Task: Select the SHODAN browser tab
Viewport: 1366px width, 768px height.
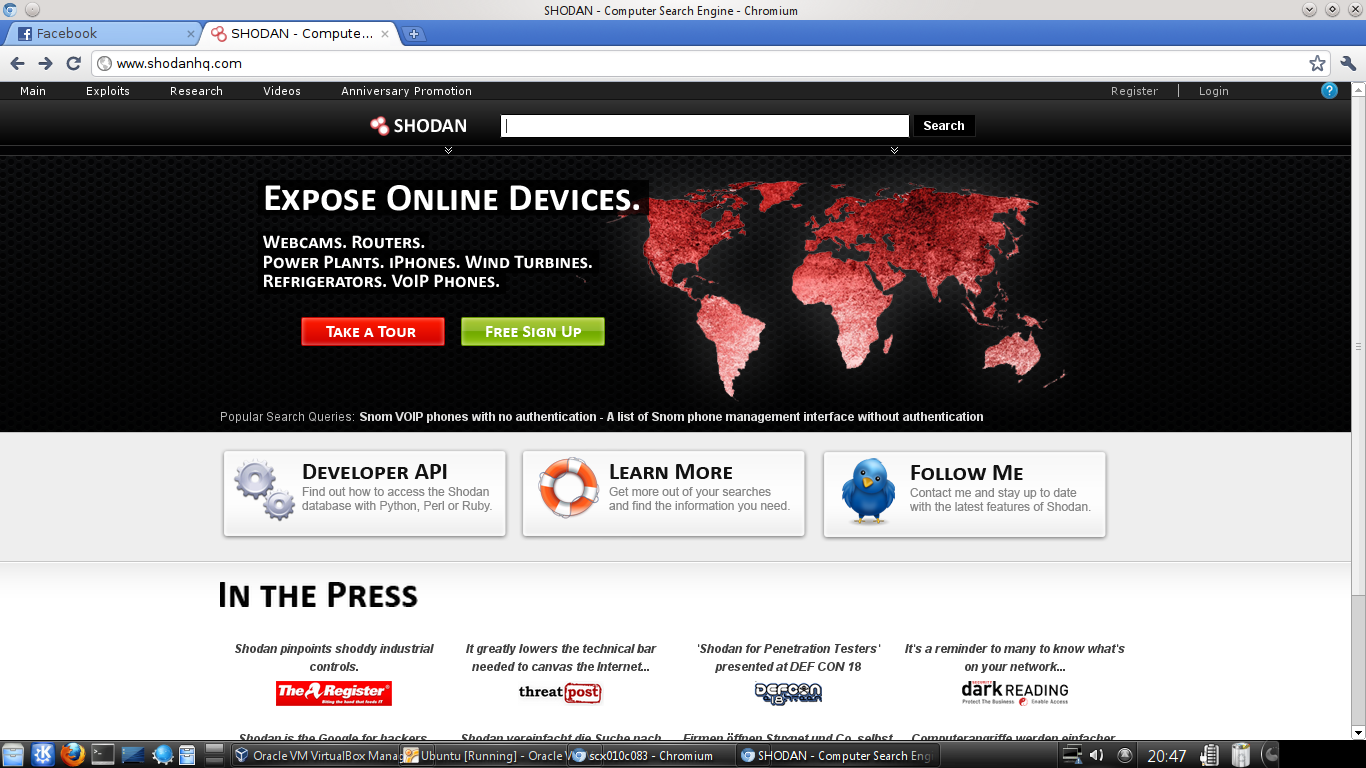Action: 299,34
